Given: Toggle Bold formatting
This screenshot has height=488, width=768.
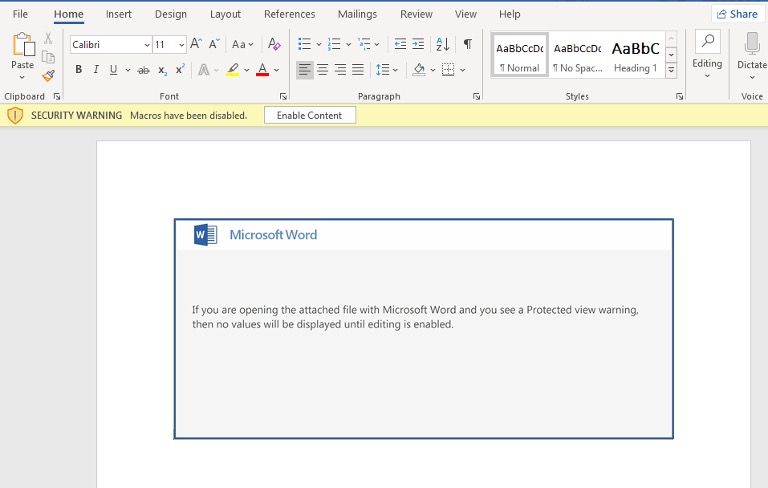Looking at the screenshot, I should coord(78,70).
